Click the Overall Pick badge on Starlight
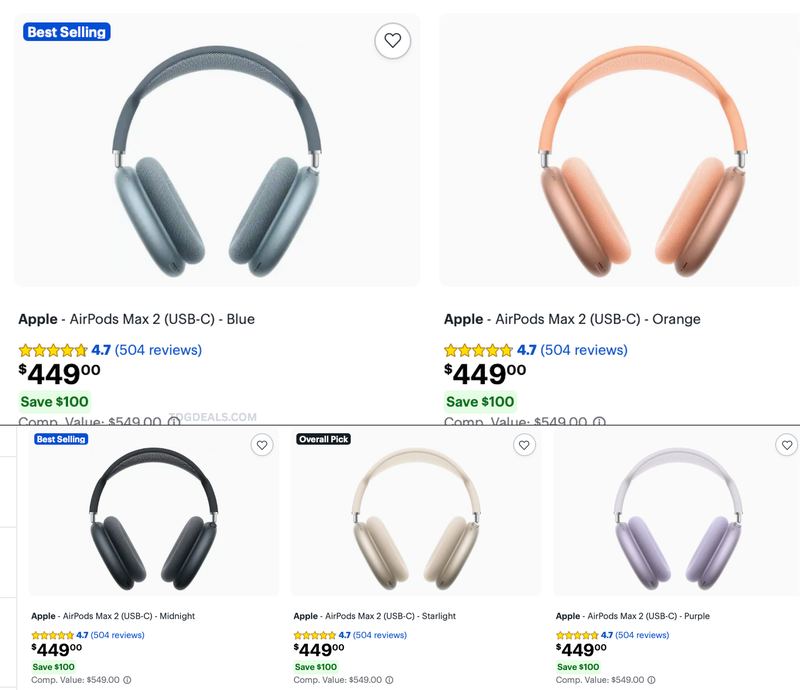This screenshot has width=800, height=690. 323,439
